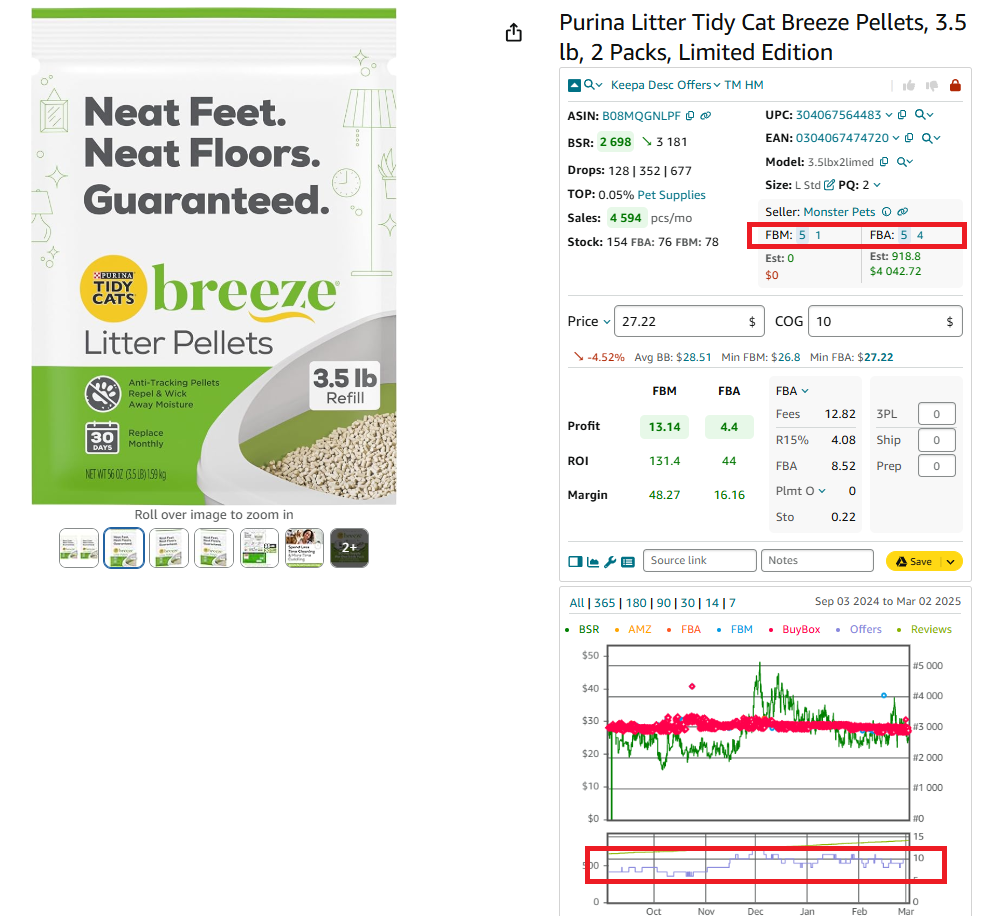Viewport: 985px width, 916px height.
Task: Click the copy icon next to ASIN B08MQGNLPF
Action: 689,116
